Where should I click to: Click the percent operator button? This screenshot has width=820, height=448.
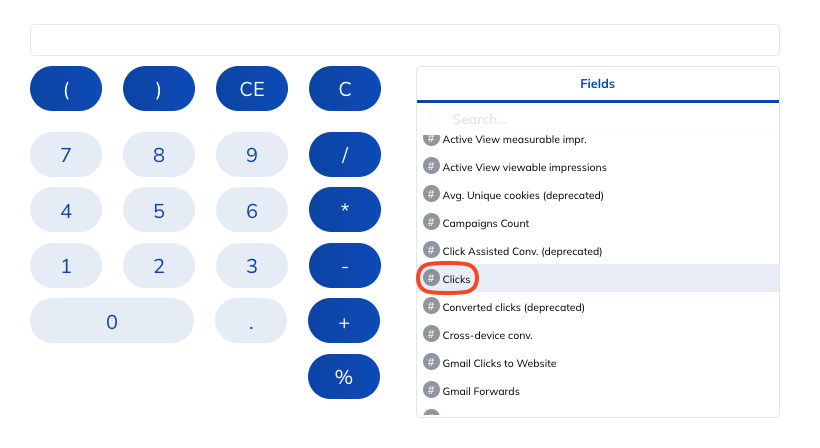(x=344, y=376)
